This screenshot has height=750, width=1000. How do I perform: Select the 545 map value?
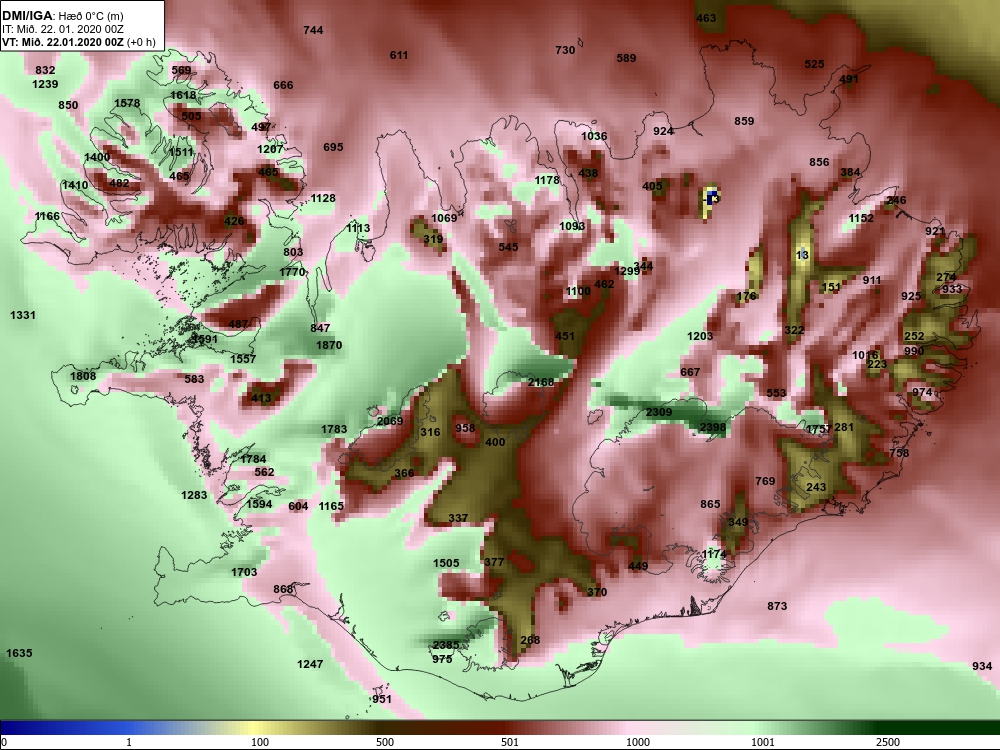[x=508, y=247]
